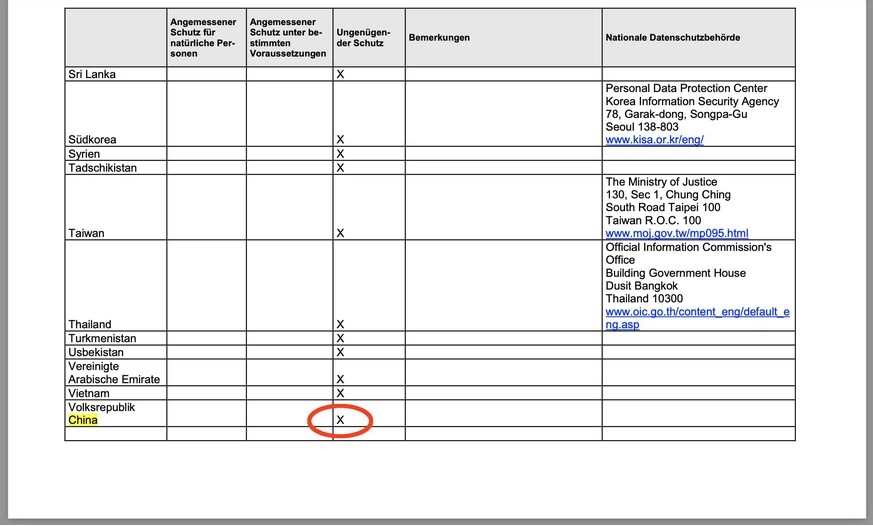Open the www.moj.gov.tw/mp095.html link
The image size is (873, 526).
click(x=676, y=233)
